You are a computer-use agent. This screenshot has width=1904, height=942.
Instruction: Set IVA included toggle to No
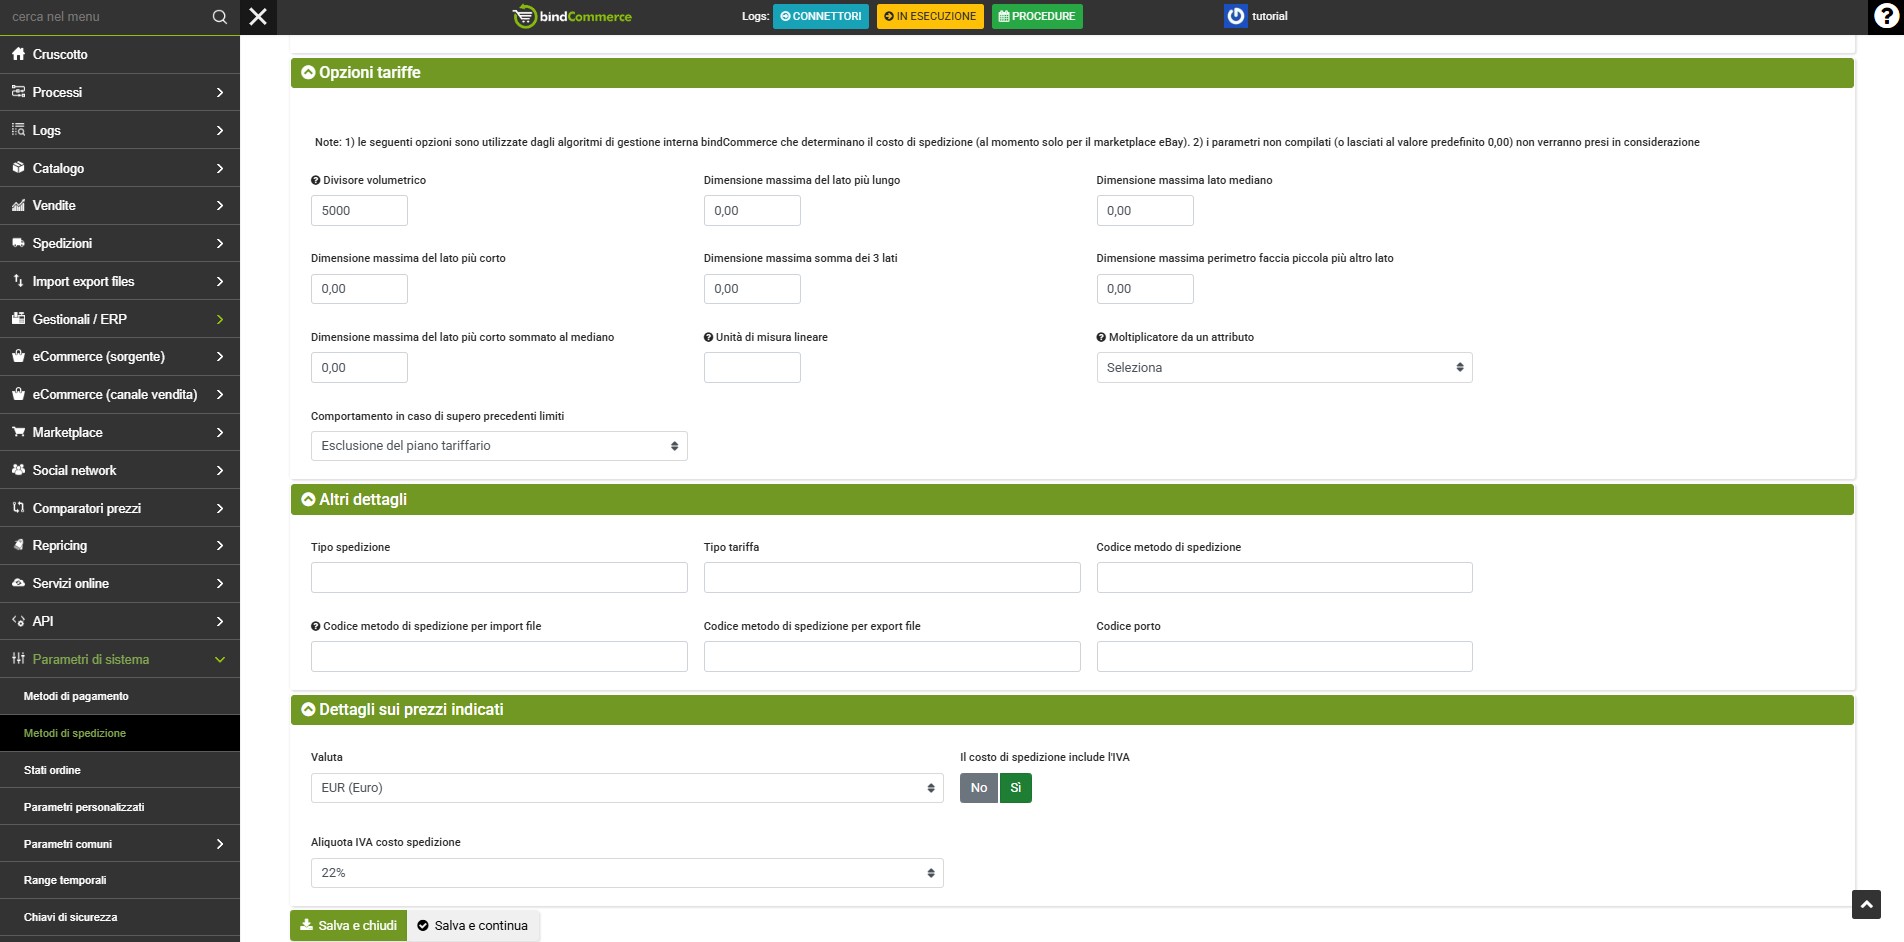click(x=978, y=788)
